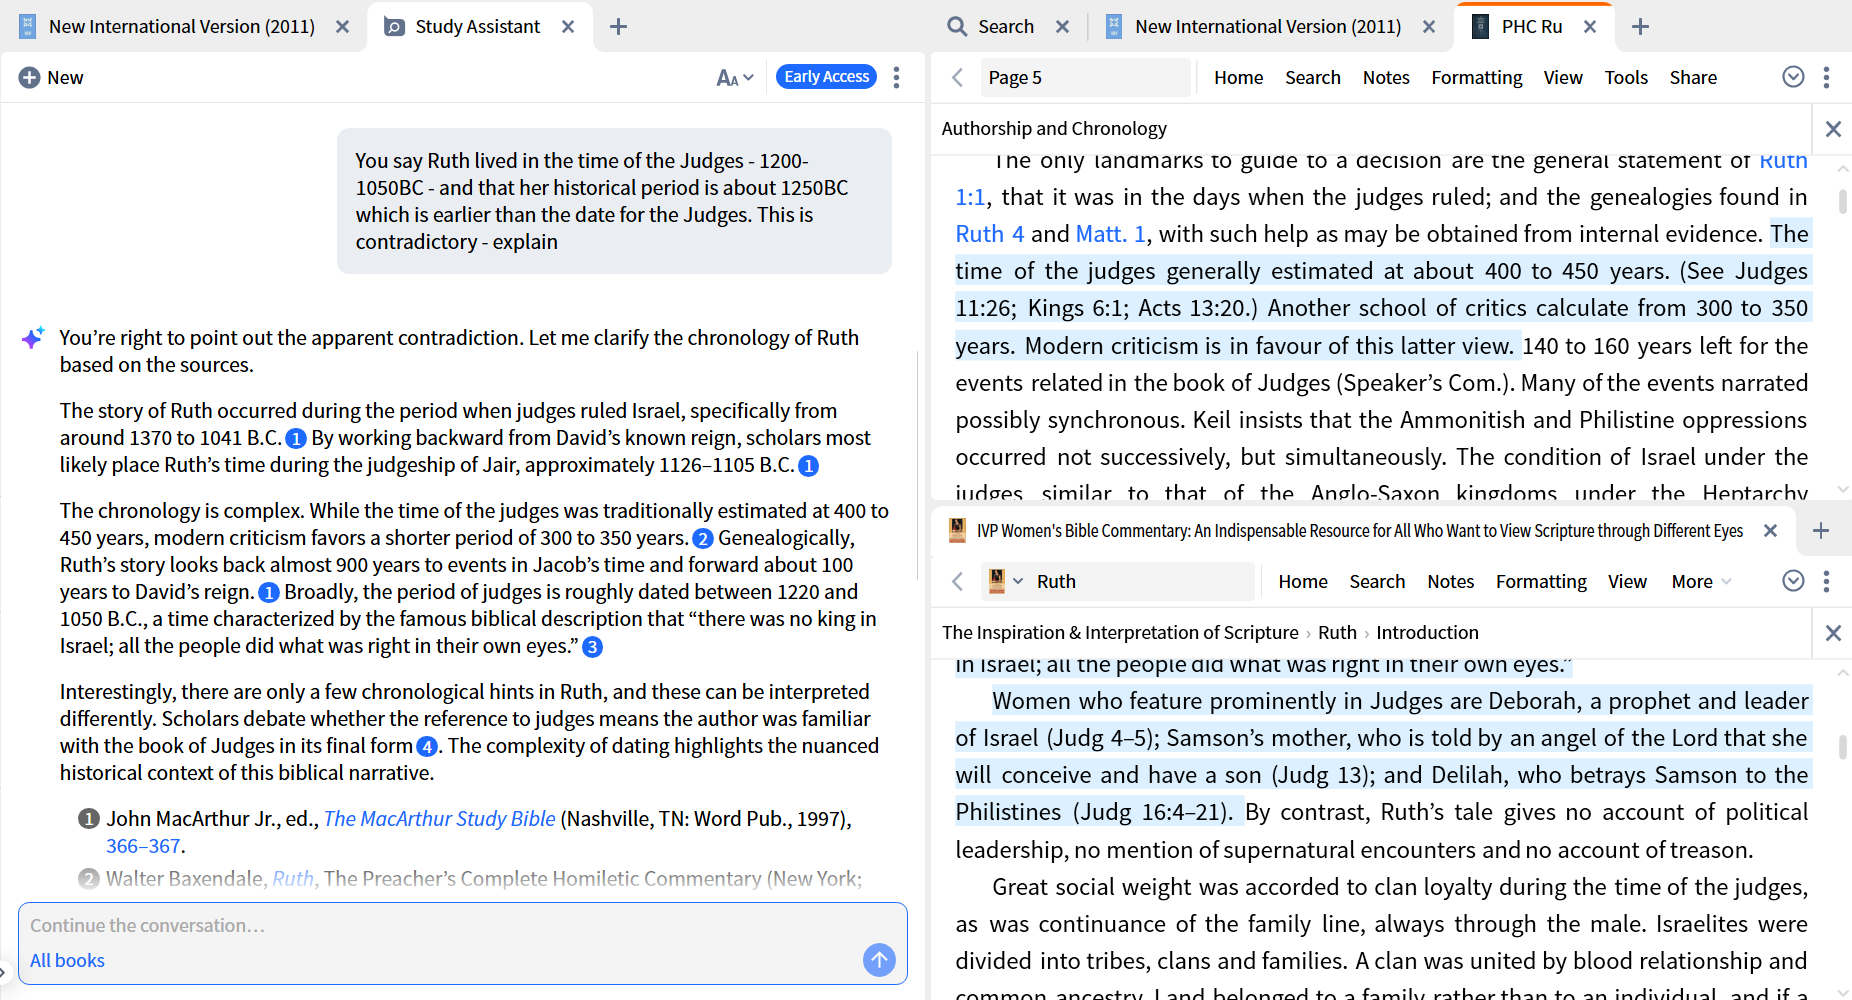
Task: Close the IVP Women's Bible Commentary tab
Action: [1771, 531]
